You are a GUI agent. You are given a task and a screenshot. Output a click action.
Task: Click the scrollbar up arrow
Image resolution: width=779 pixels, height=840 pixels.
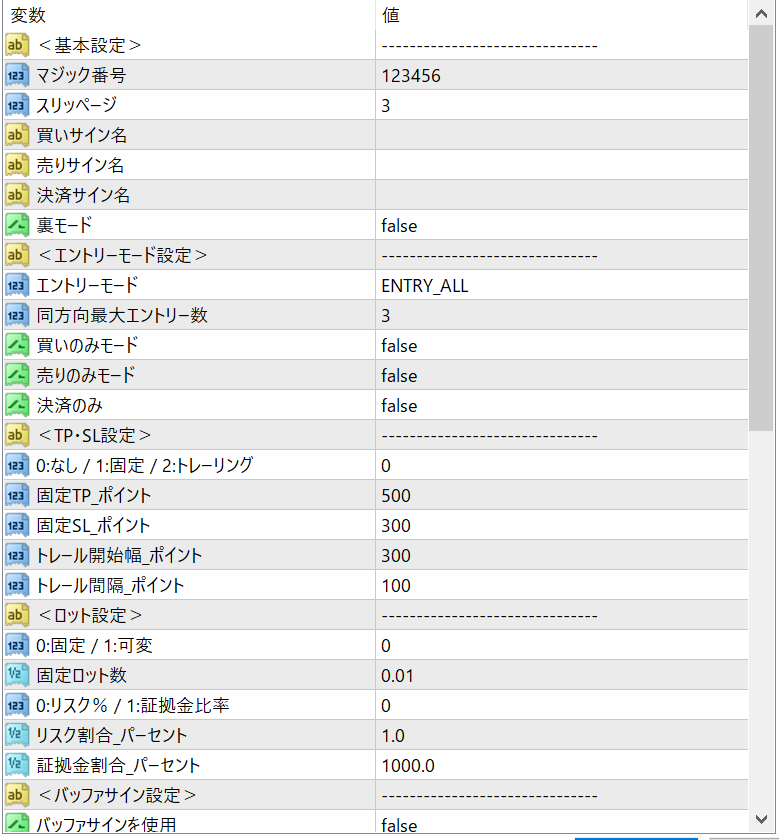[x=761, y=14]
